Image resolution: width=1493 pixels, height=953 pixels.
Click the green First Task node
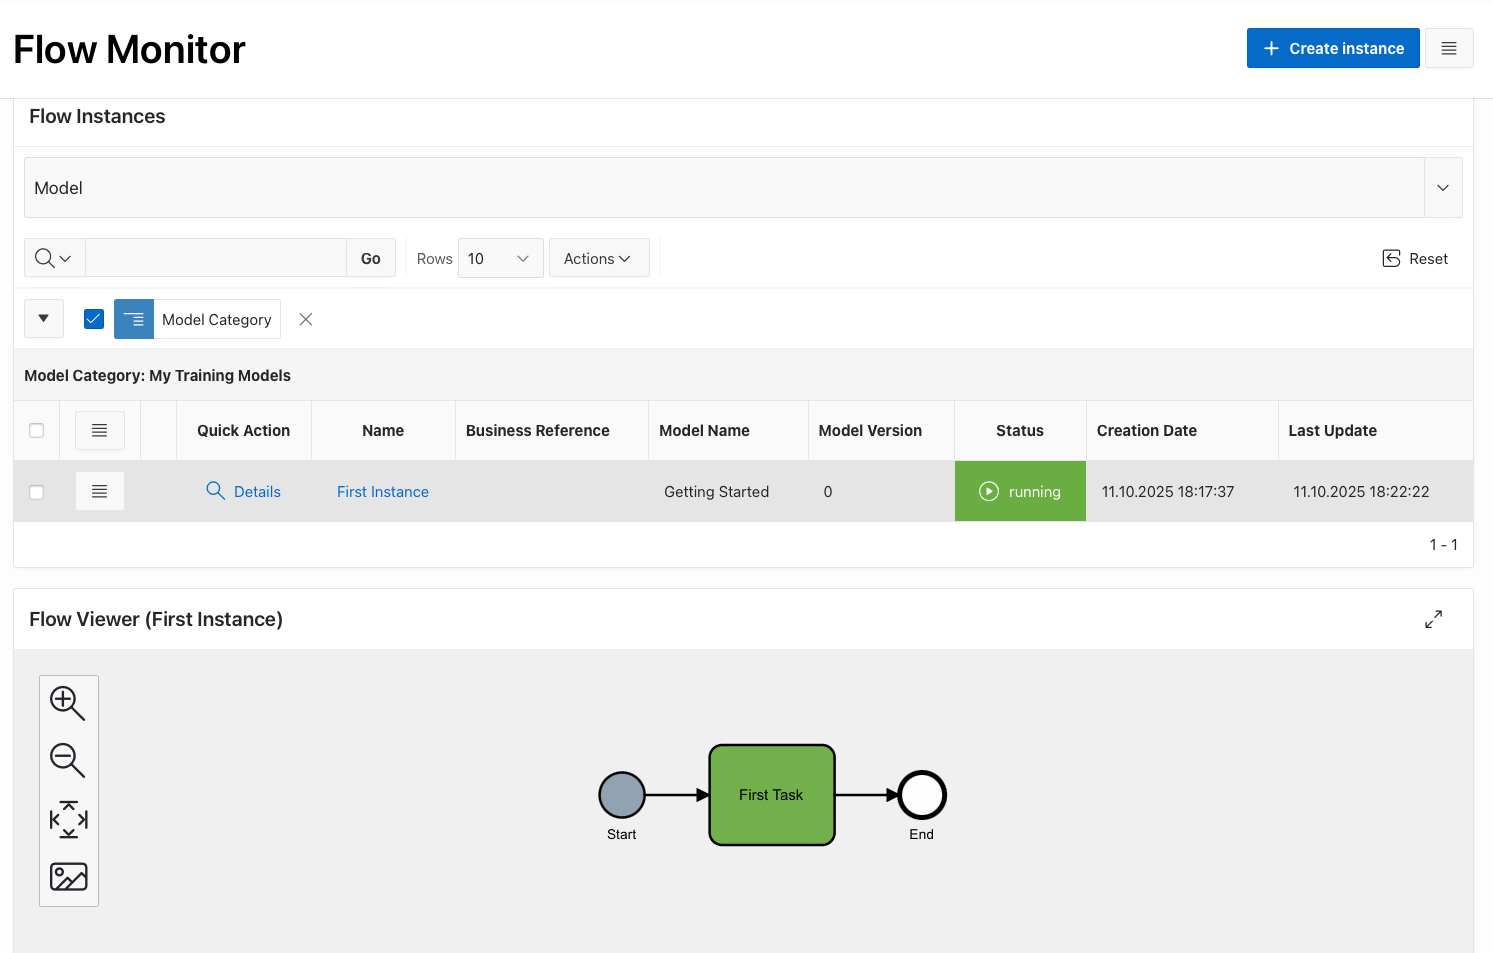[x=771, y=795]
